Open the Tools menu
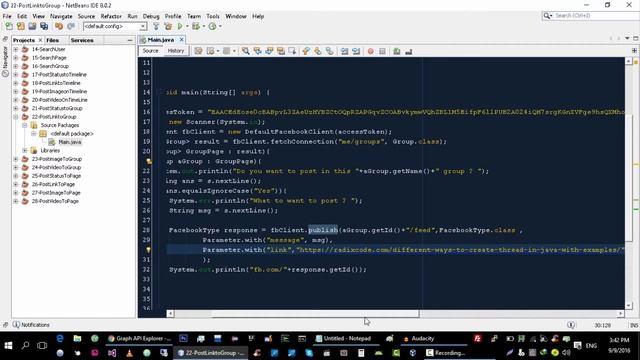 point(213,16)
